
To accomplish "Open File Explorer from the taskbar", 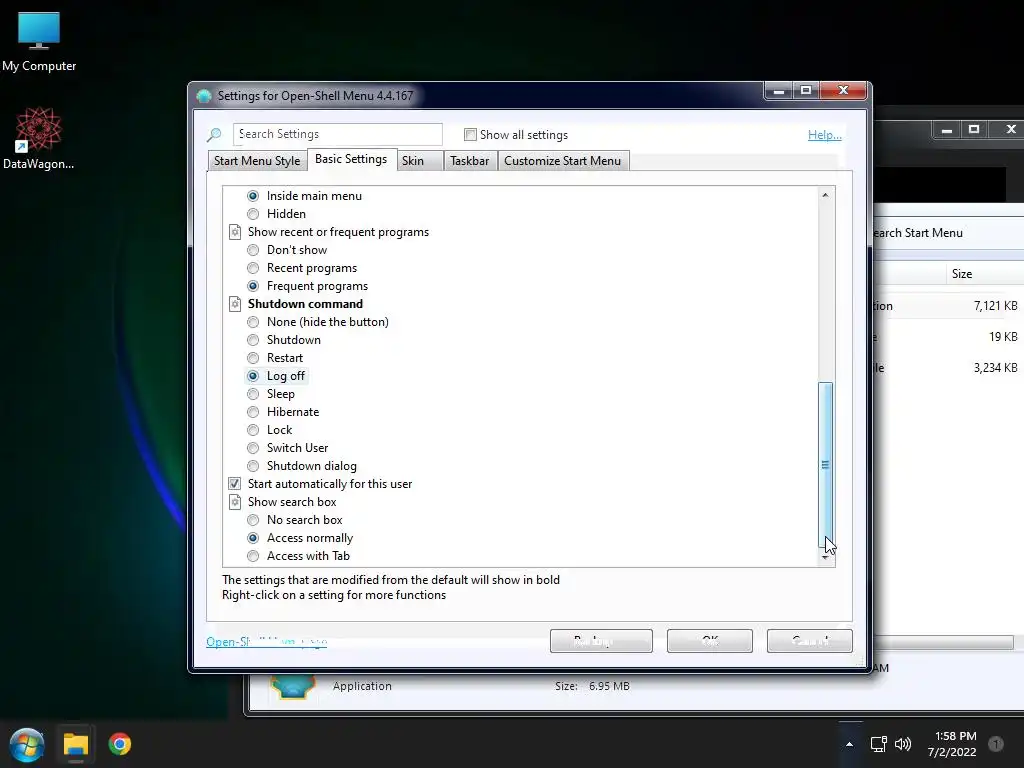I will click(x=76, y=744).
